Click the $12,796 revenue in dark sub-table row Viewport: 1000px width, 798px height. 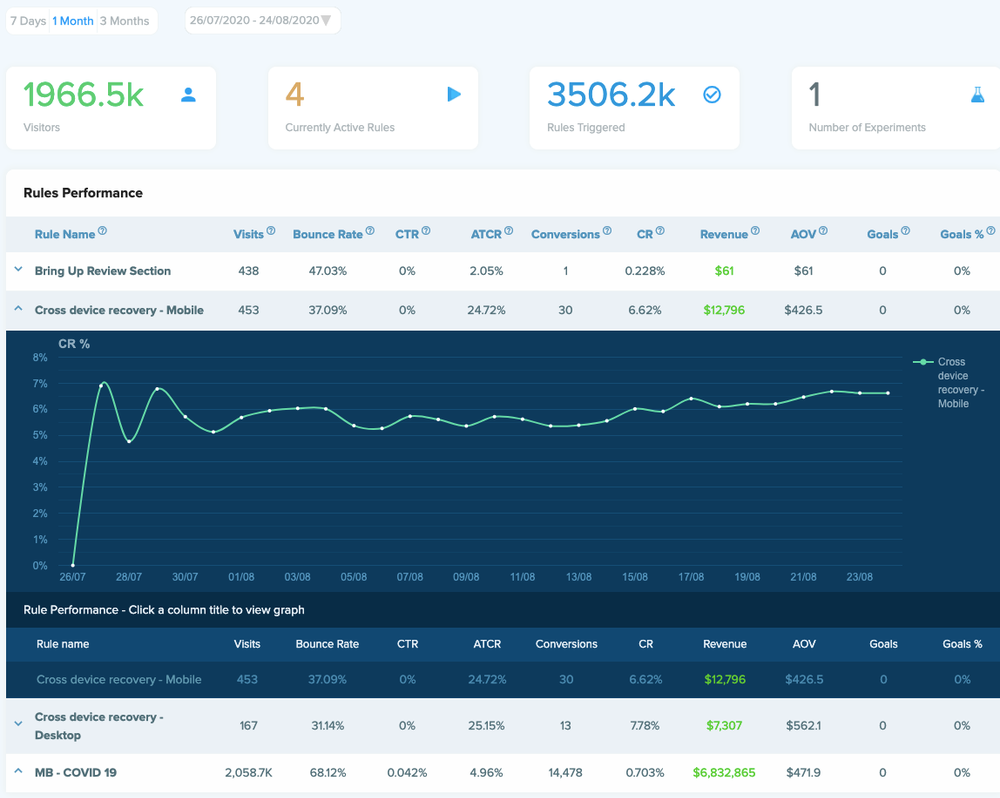(x=724, y=679)
